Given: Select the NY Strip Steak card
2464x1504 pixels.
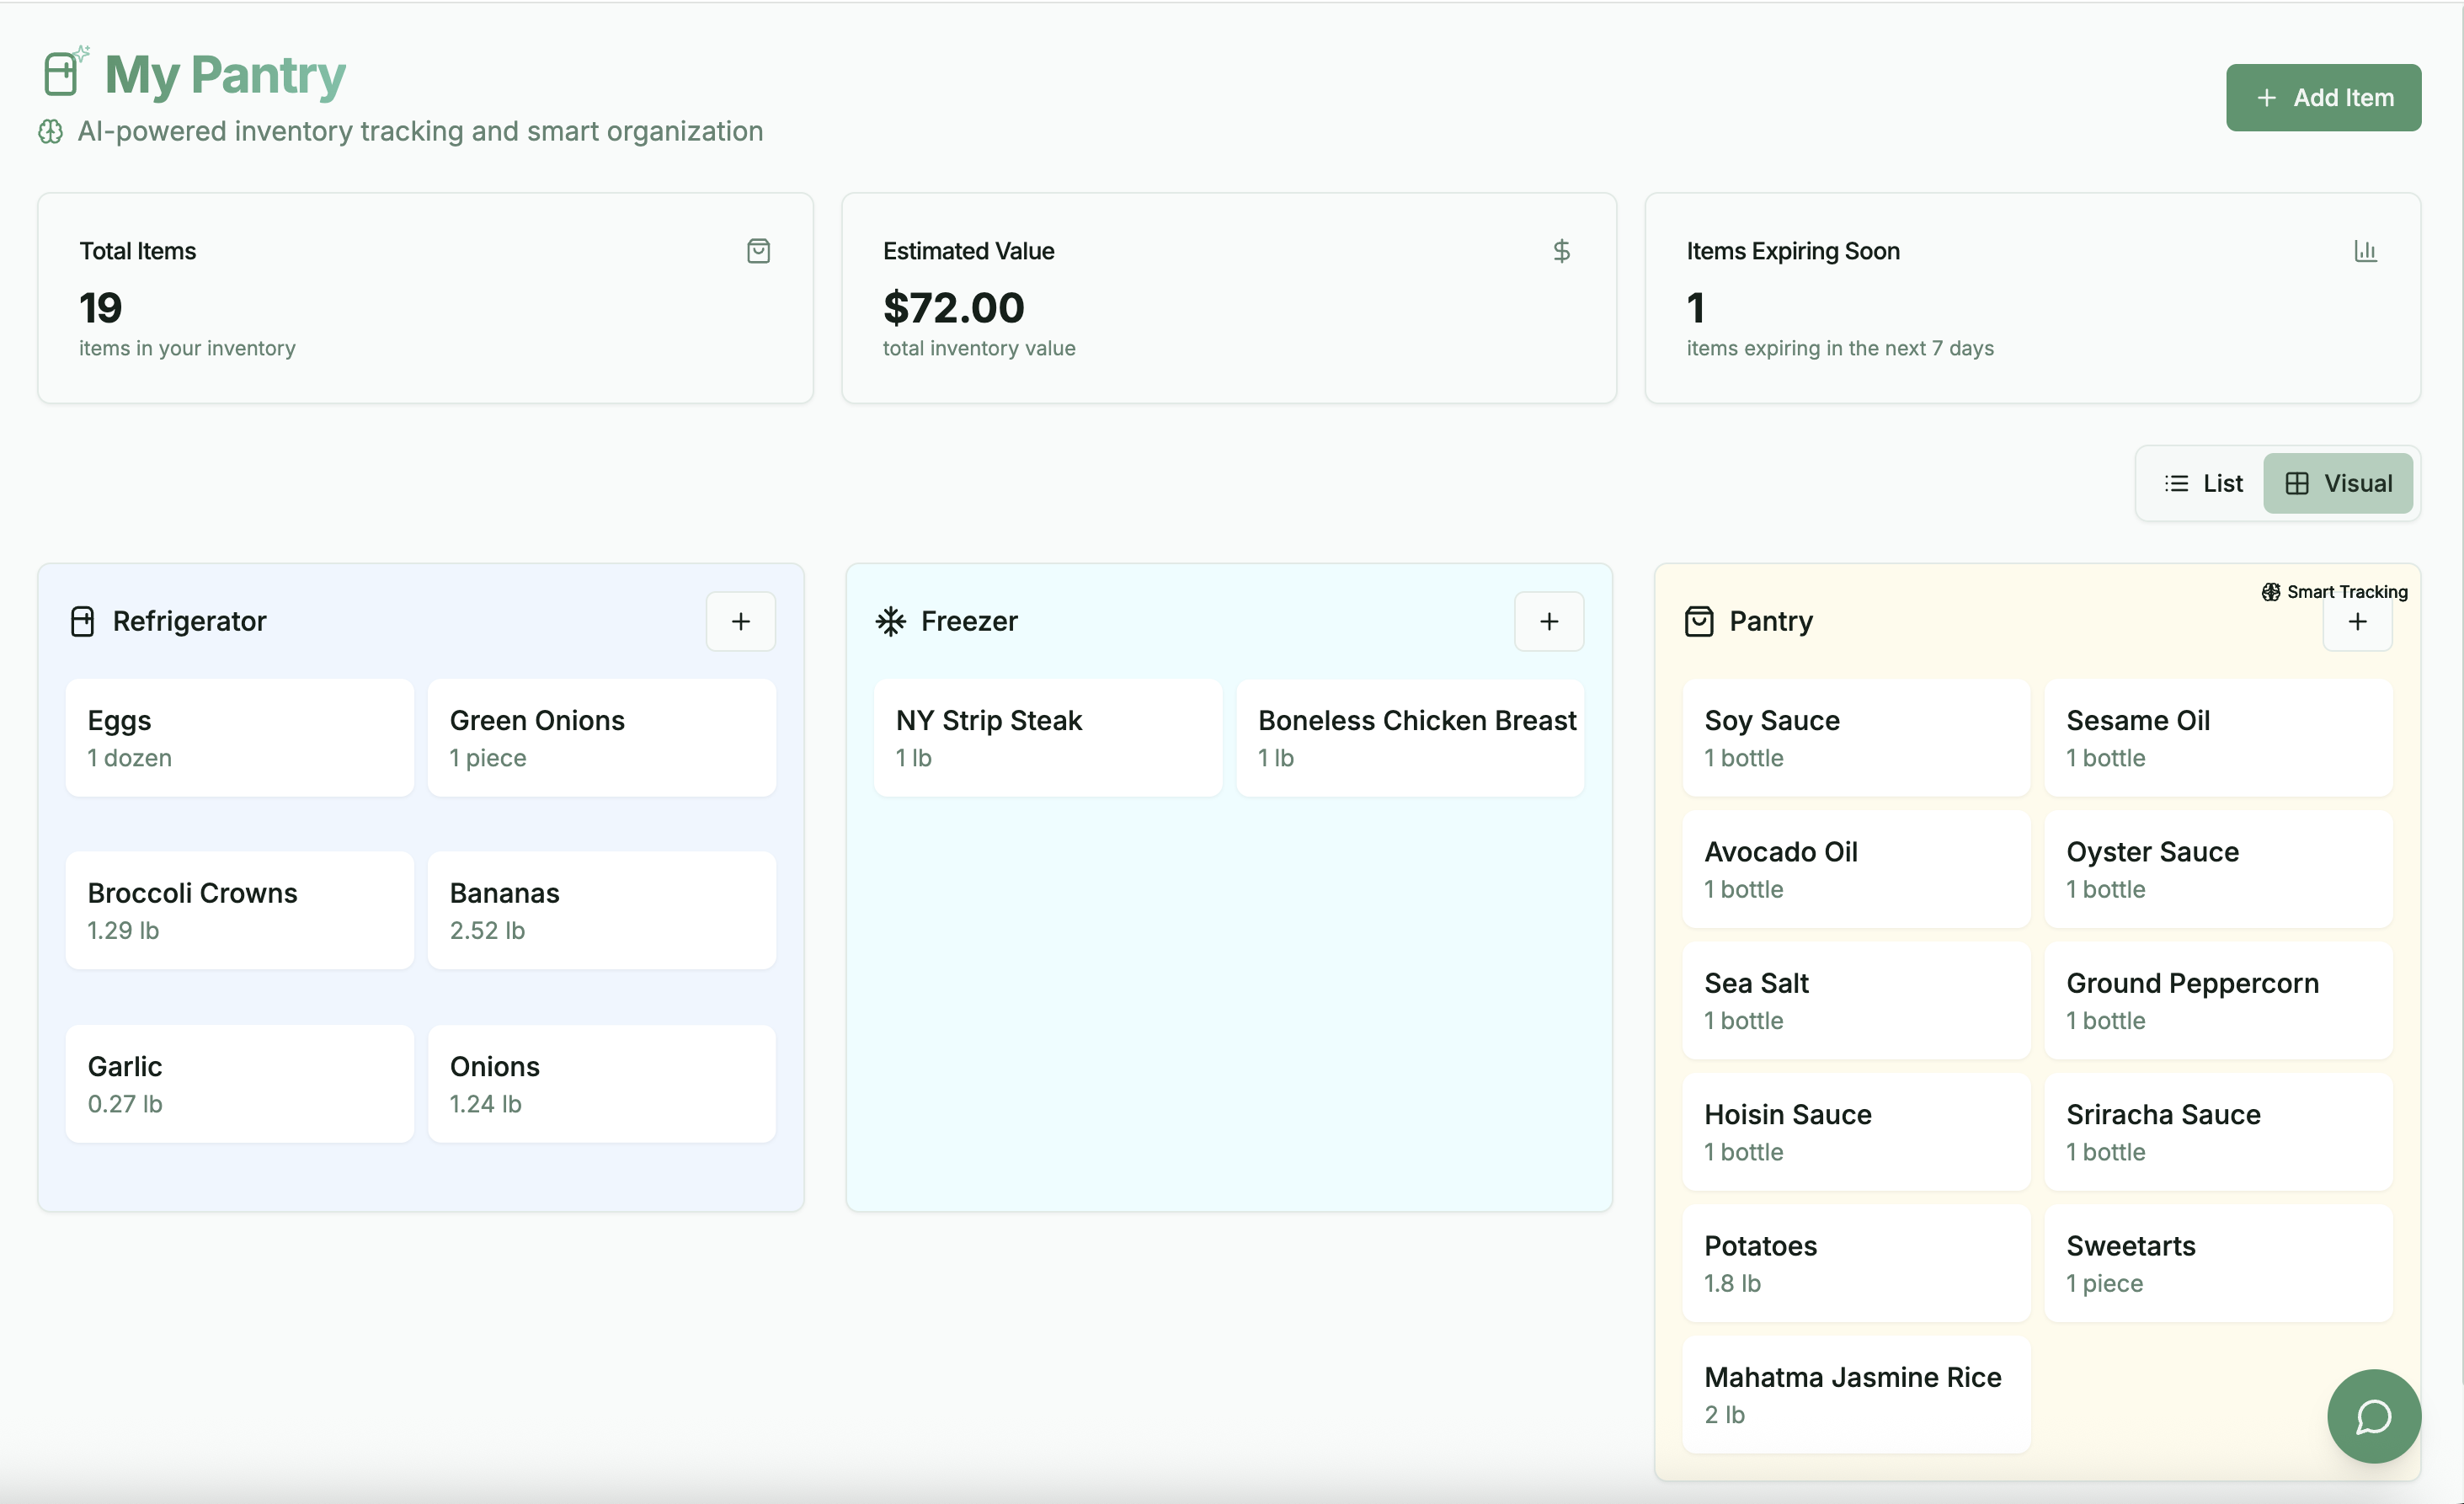Looking at the screenshot, I should [1047, 738].
